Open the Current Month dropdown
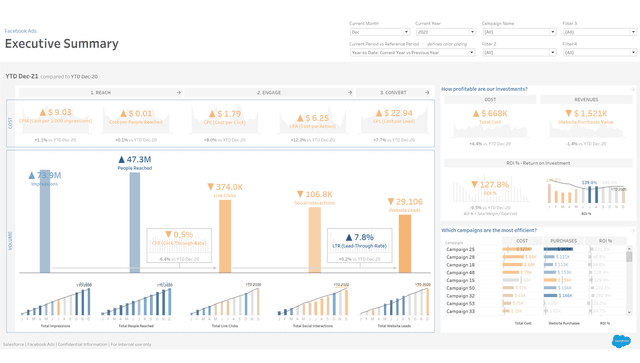Viewport: 640px width, 363px height. [x=380, y=32]
